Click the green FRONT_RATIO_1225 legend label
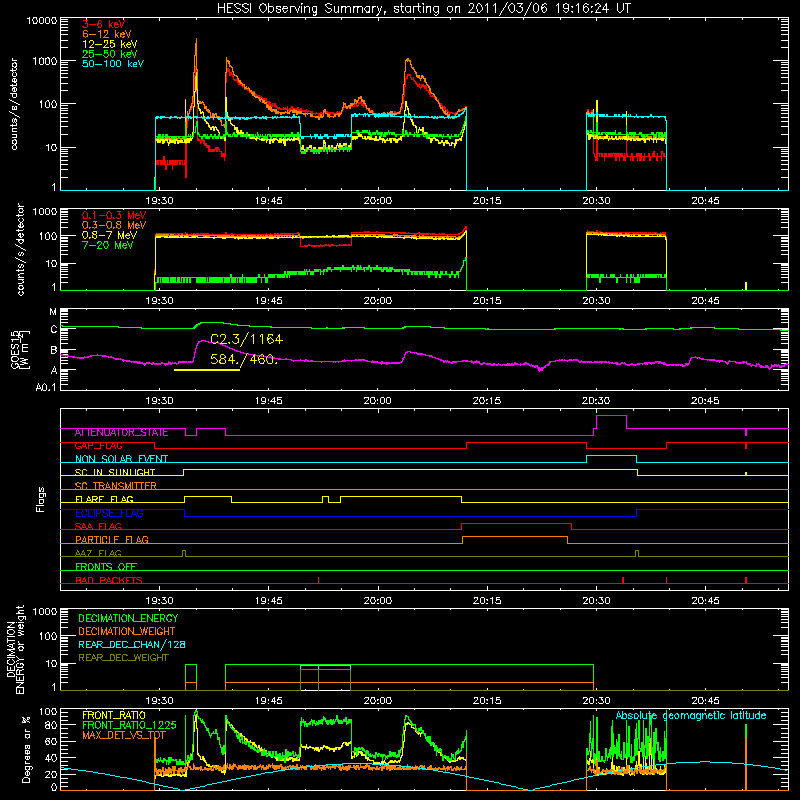Screen dimensions: 800x800 (x=129, y=725)
